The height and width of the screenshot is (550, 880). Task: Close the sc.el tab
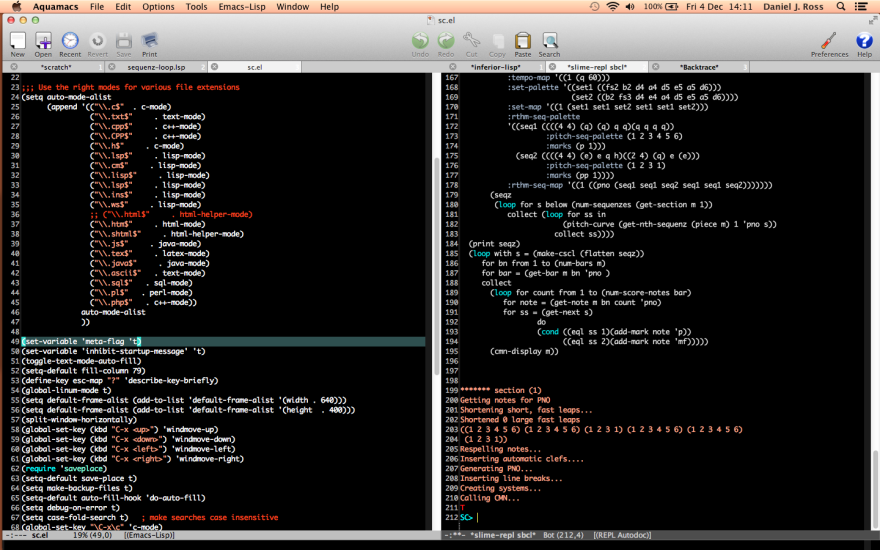click(214, 67)
